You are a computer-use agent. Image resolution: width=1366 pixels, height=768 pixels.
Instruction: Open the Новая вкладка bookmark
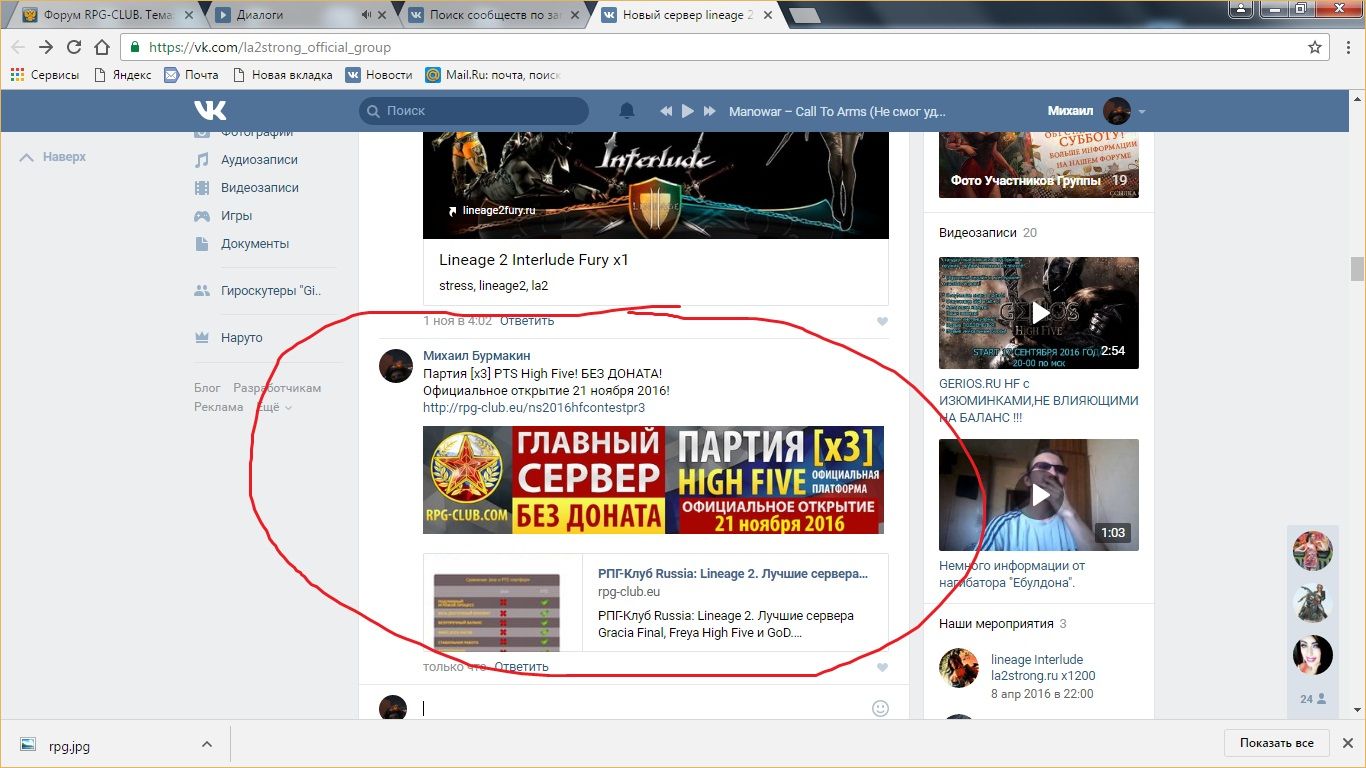pos(282,75)
